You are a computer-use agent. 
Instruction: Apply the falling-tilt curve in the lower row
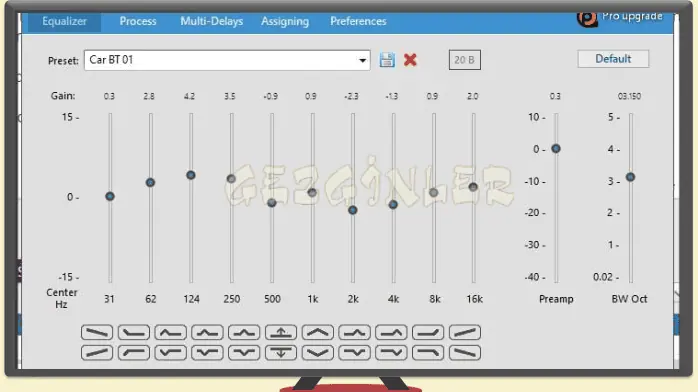[465, 353]
